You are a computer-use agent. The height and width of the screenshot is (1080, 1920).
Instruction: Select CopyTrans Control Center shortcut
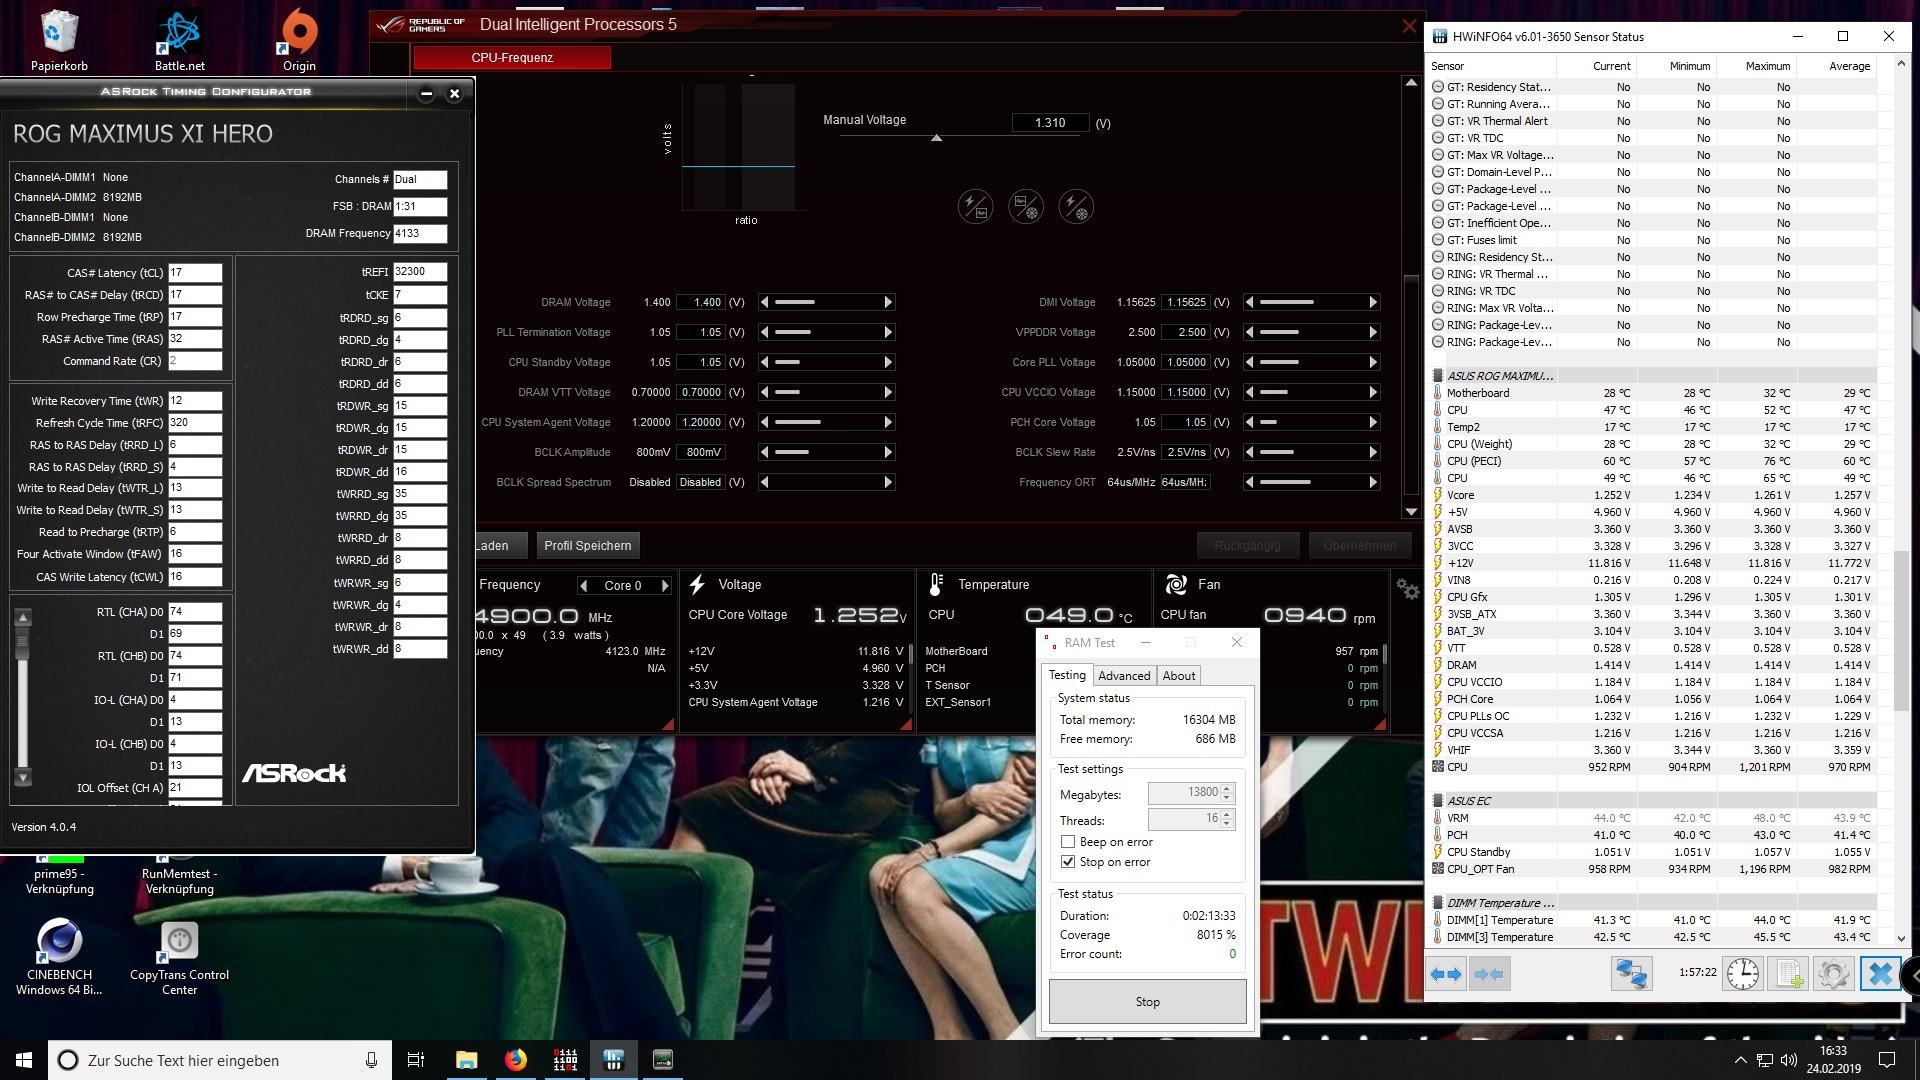pyautogui.click(x=180, y=958)
